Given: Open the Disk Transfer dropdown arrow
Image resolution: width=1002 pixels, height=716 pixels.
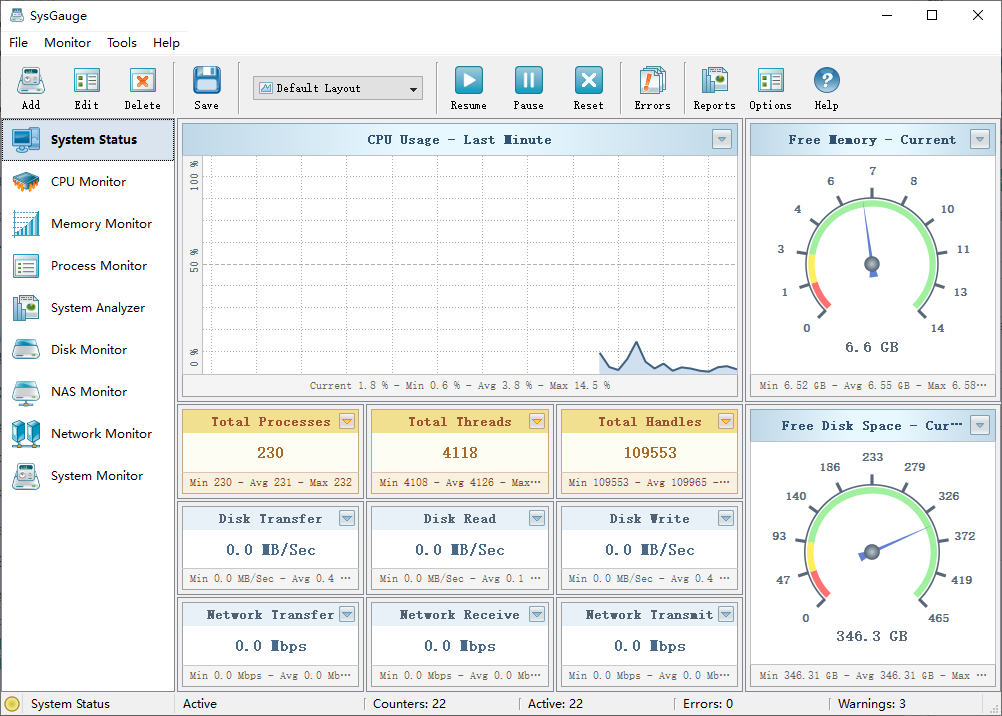Looking at the screenshot, I should point(347,518).
